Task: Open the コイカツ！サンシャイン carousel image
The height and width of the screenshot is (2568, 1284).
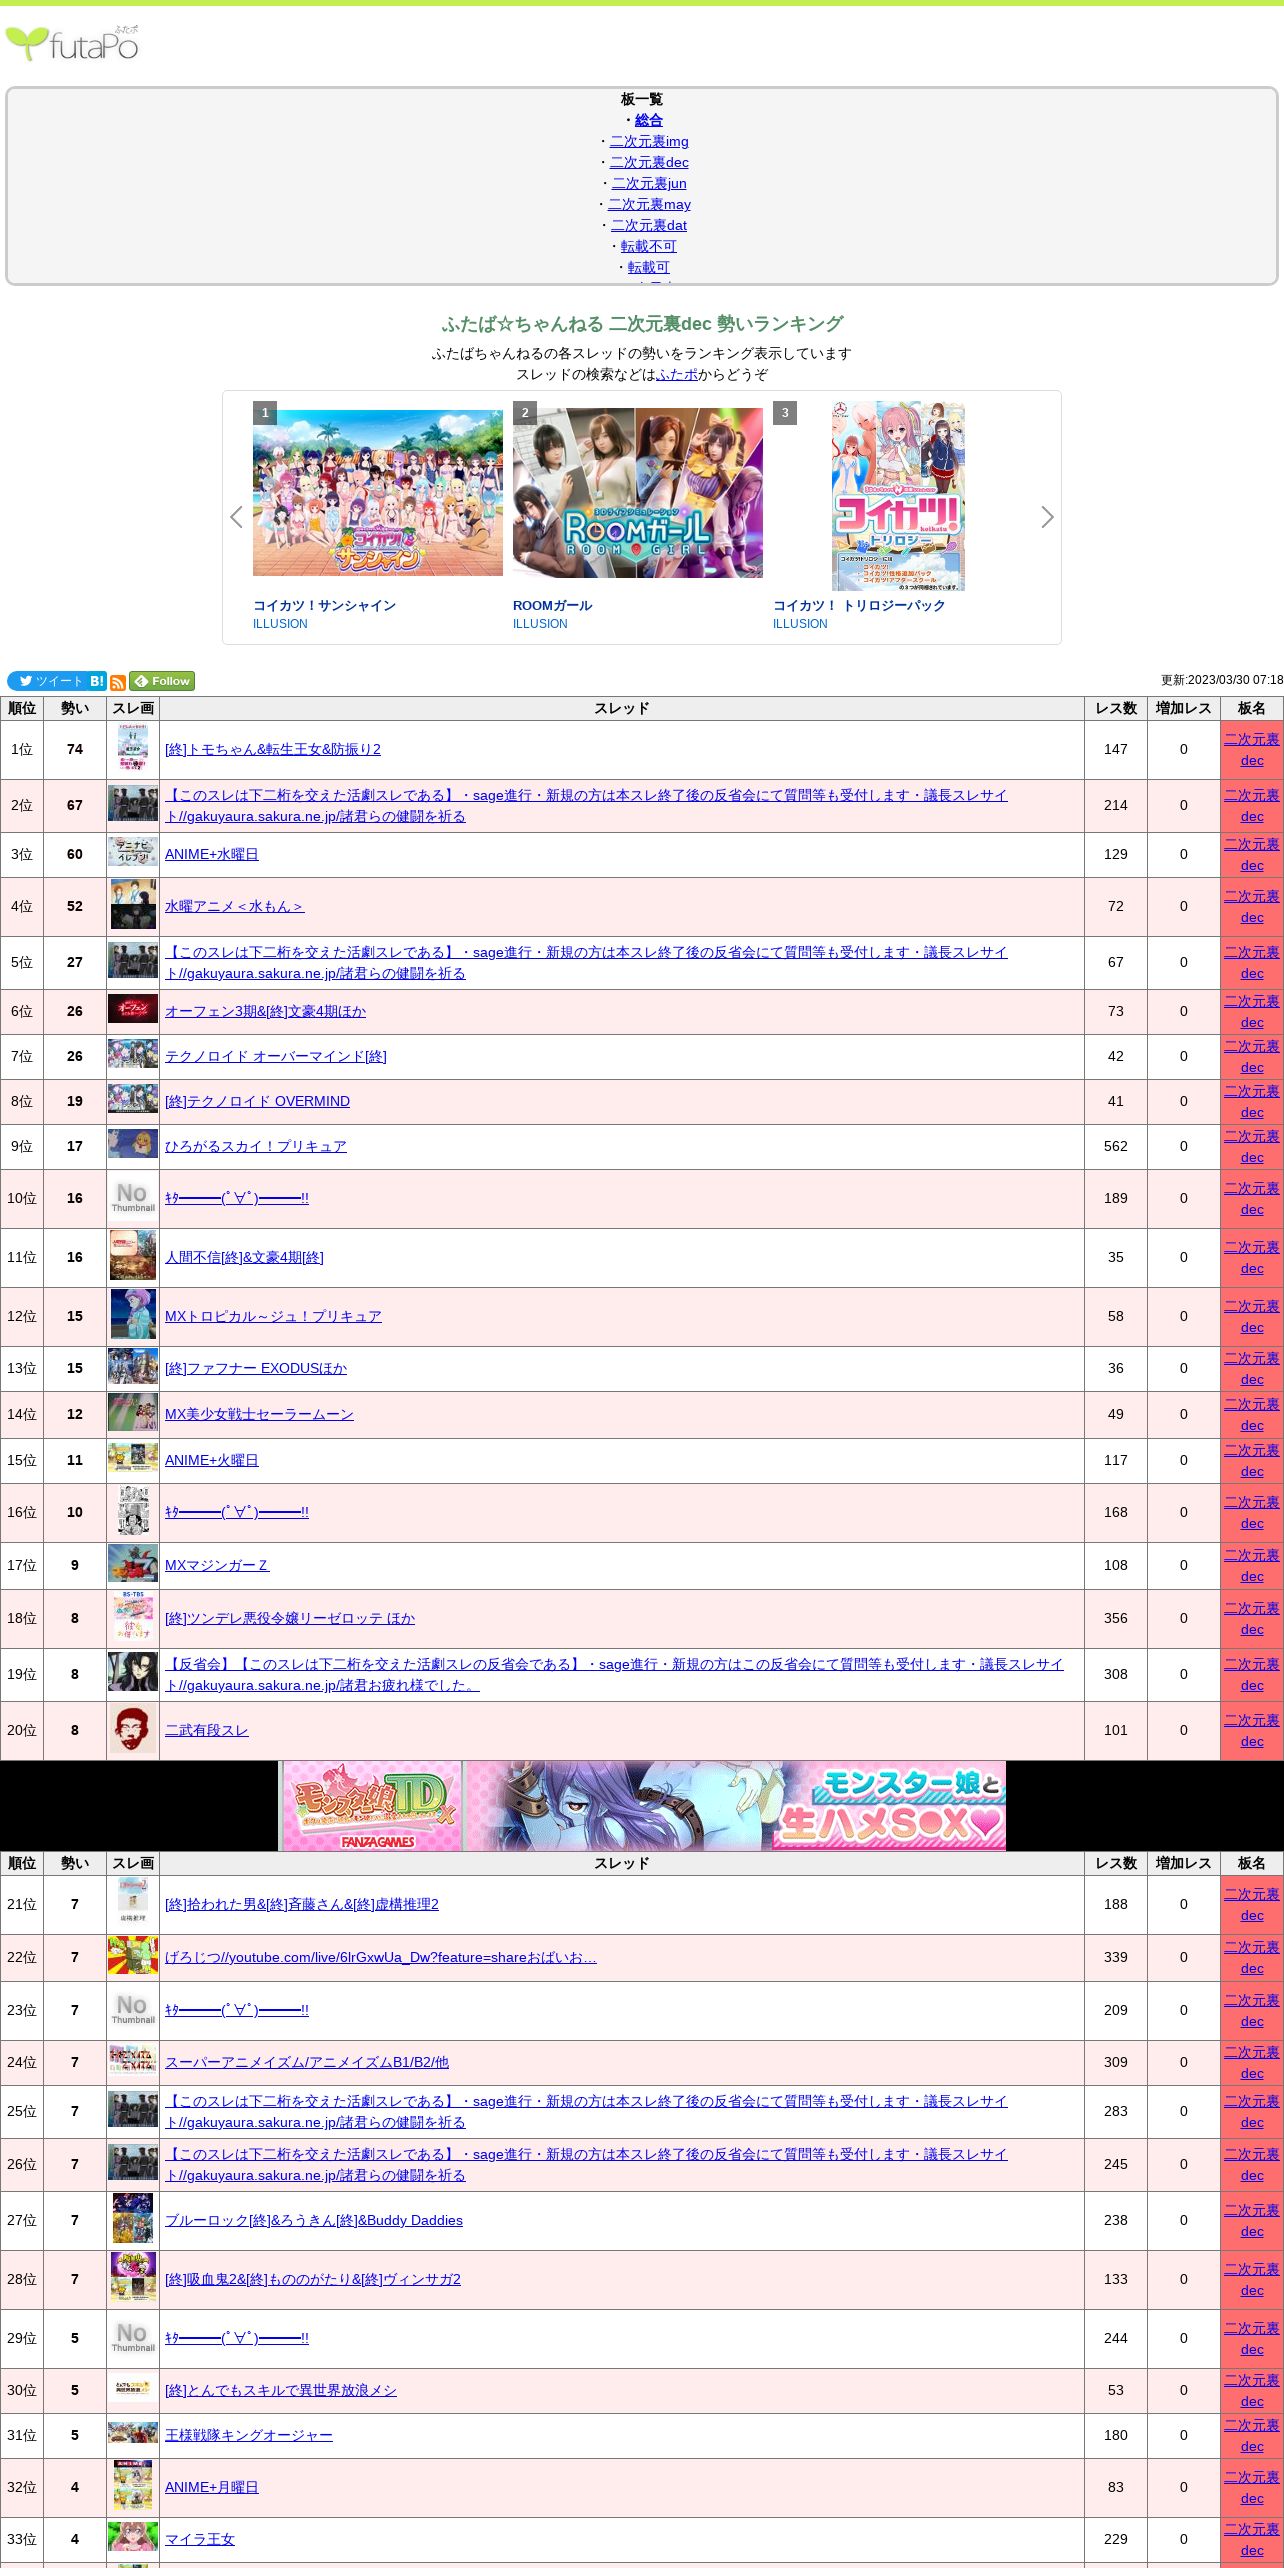Action: pos(378,493)
